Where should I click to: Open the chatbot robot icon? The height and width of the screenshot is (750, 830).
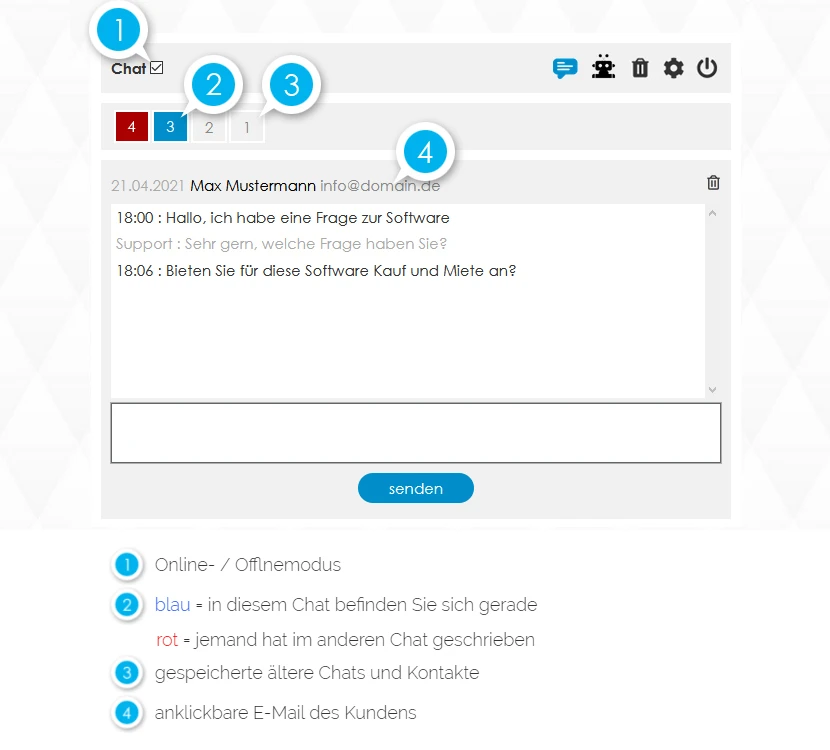point(603,67)
